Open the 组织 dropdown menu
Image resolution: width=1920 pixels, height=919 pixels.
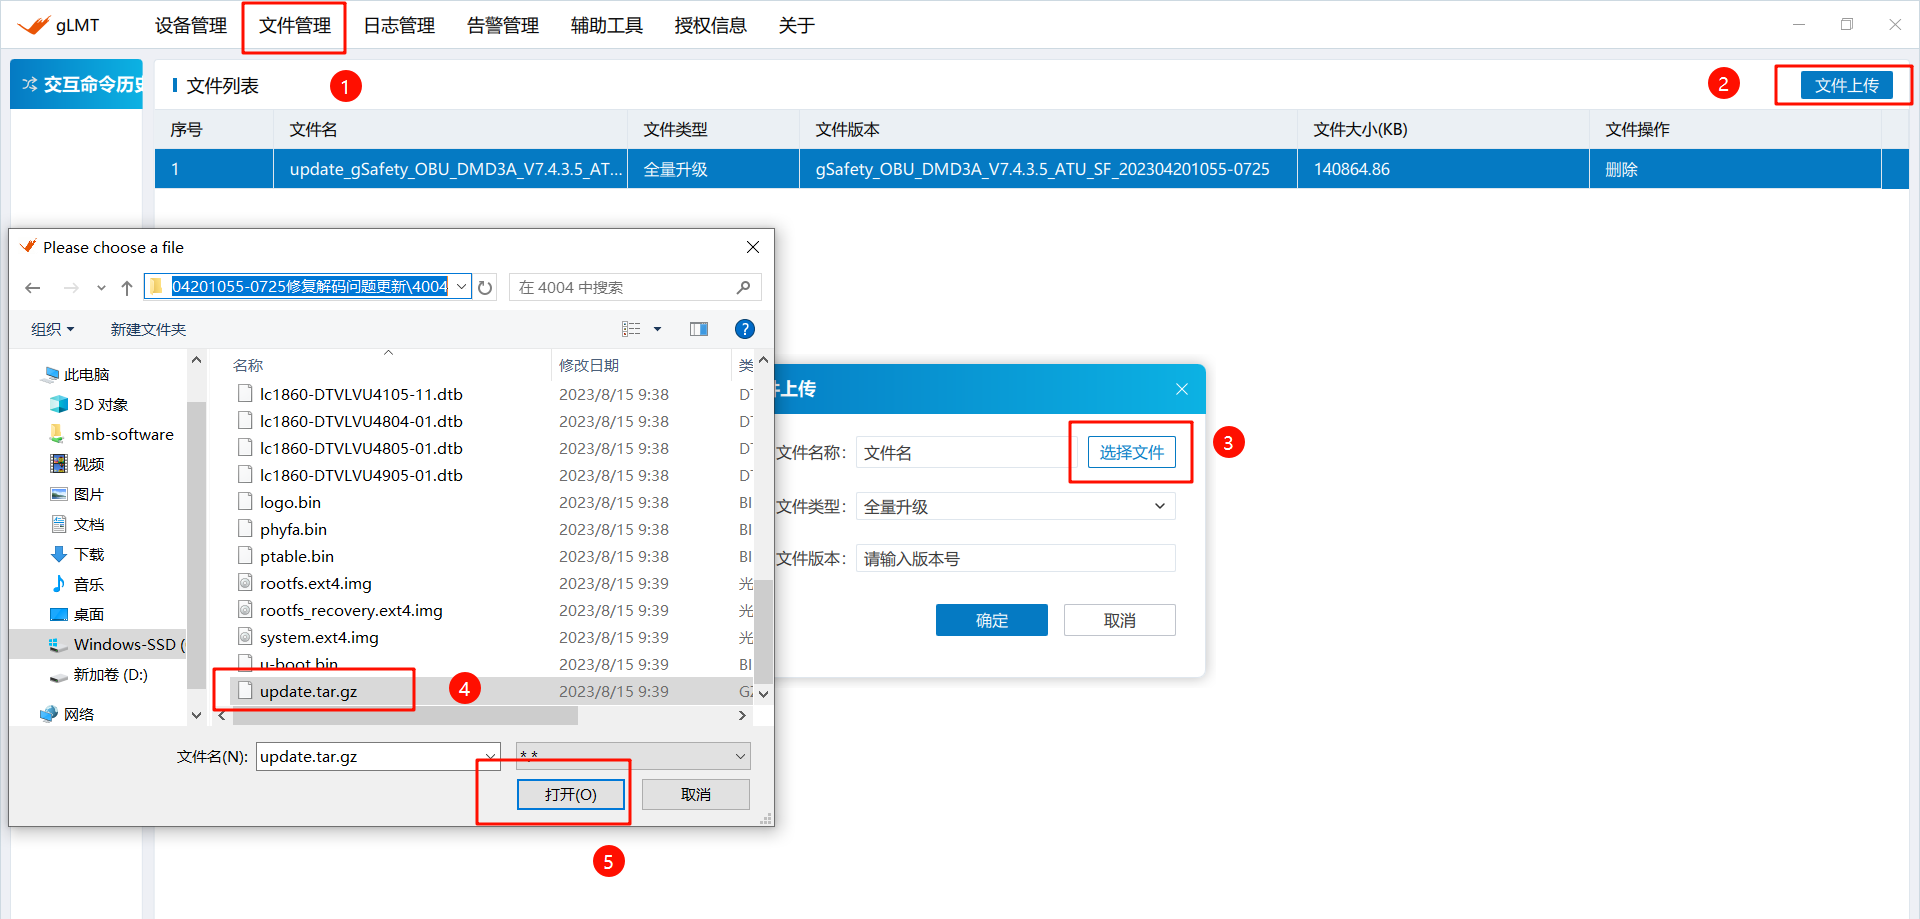point(52,329)
